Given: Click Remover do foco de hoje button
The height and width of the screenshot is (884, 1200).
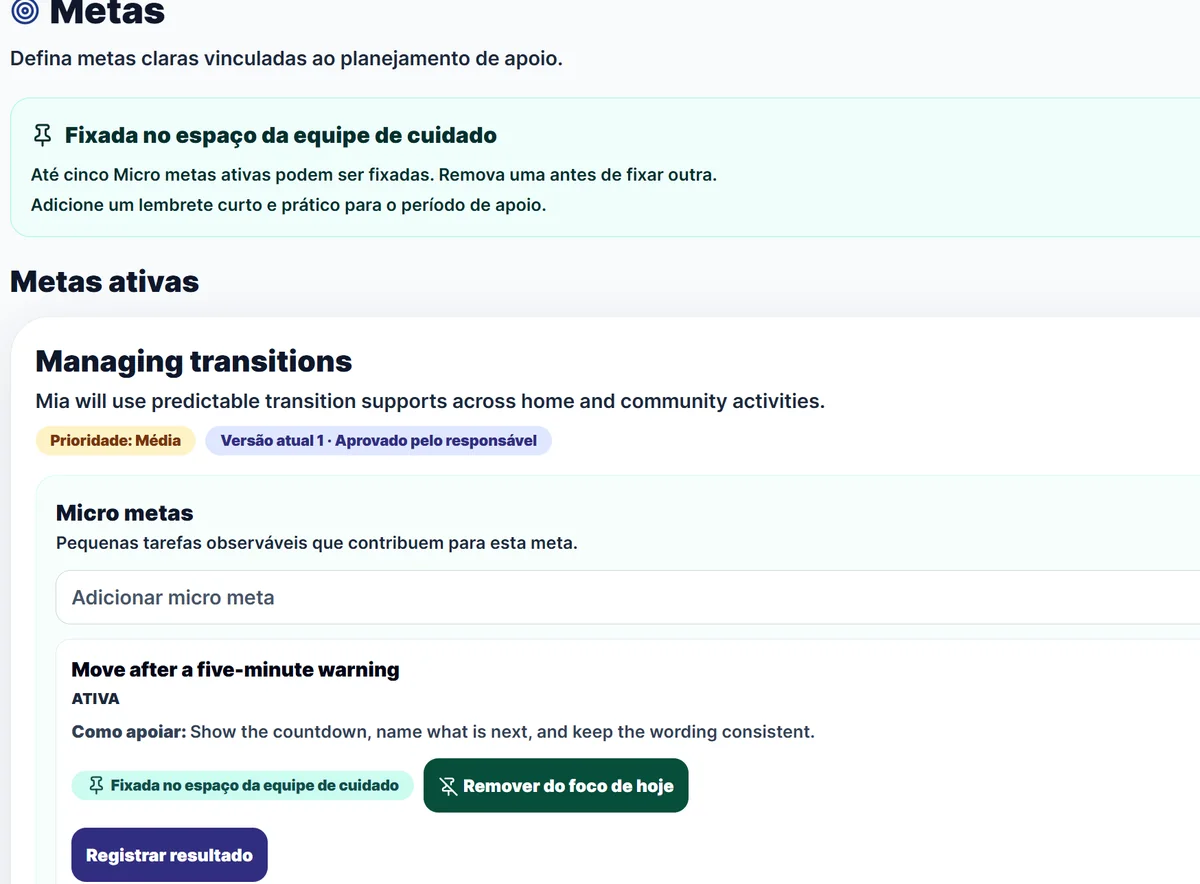Looking at the screenshot, I should 556,786.
